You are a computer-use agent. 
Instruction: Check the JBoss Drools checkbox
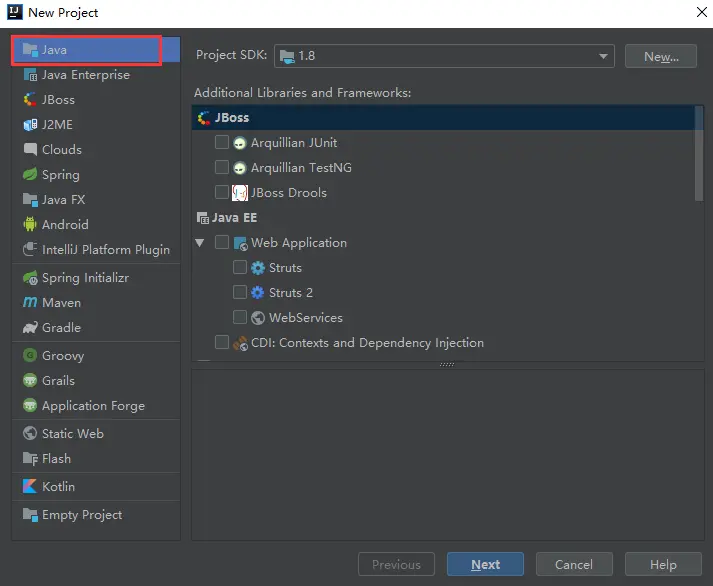[221, 192]
